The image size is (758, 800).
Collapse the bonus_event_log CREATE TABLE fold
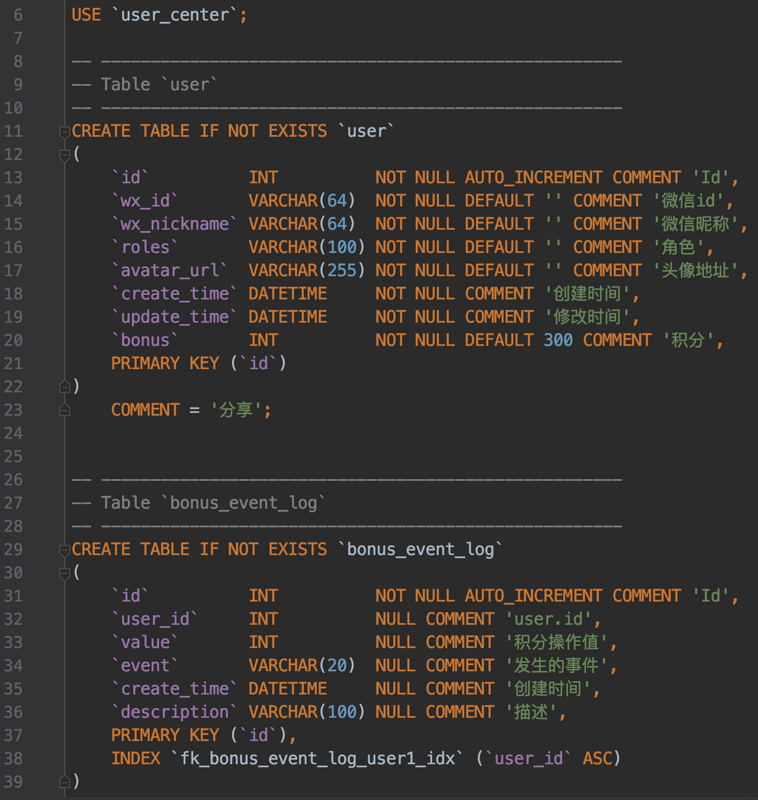click(64, 549)
